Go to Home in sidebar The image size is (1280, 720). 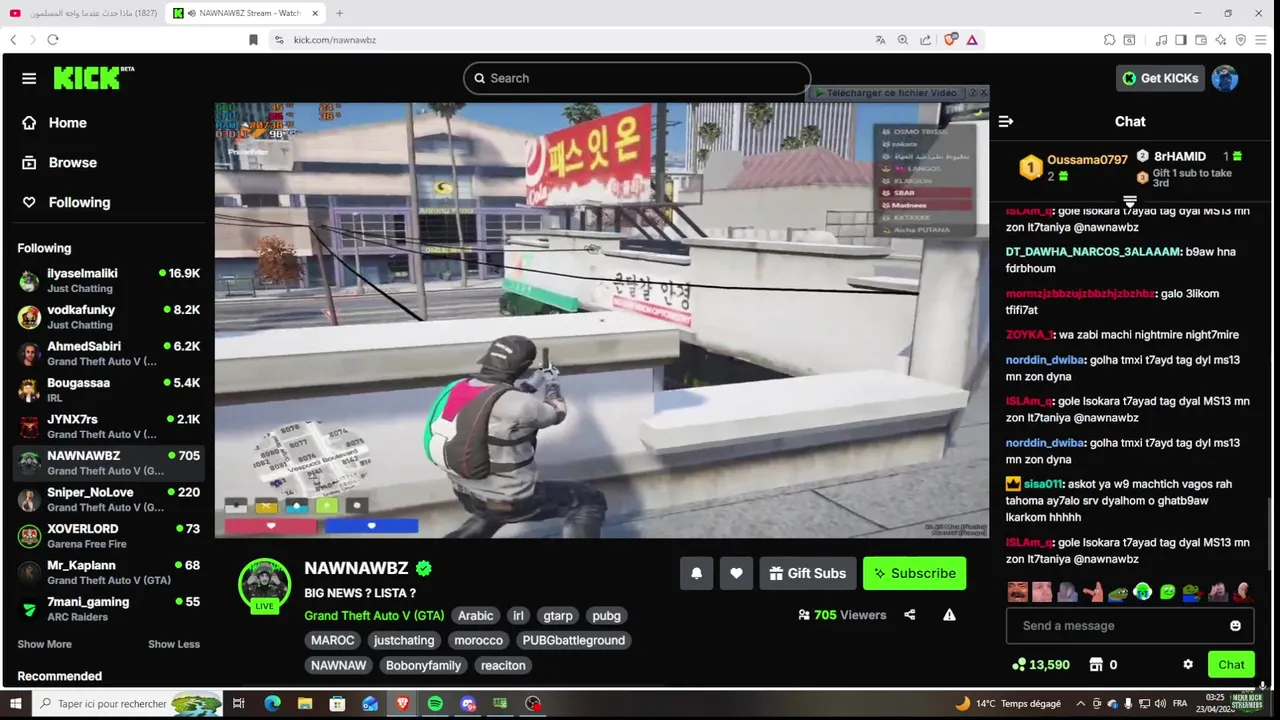[67, 123]
